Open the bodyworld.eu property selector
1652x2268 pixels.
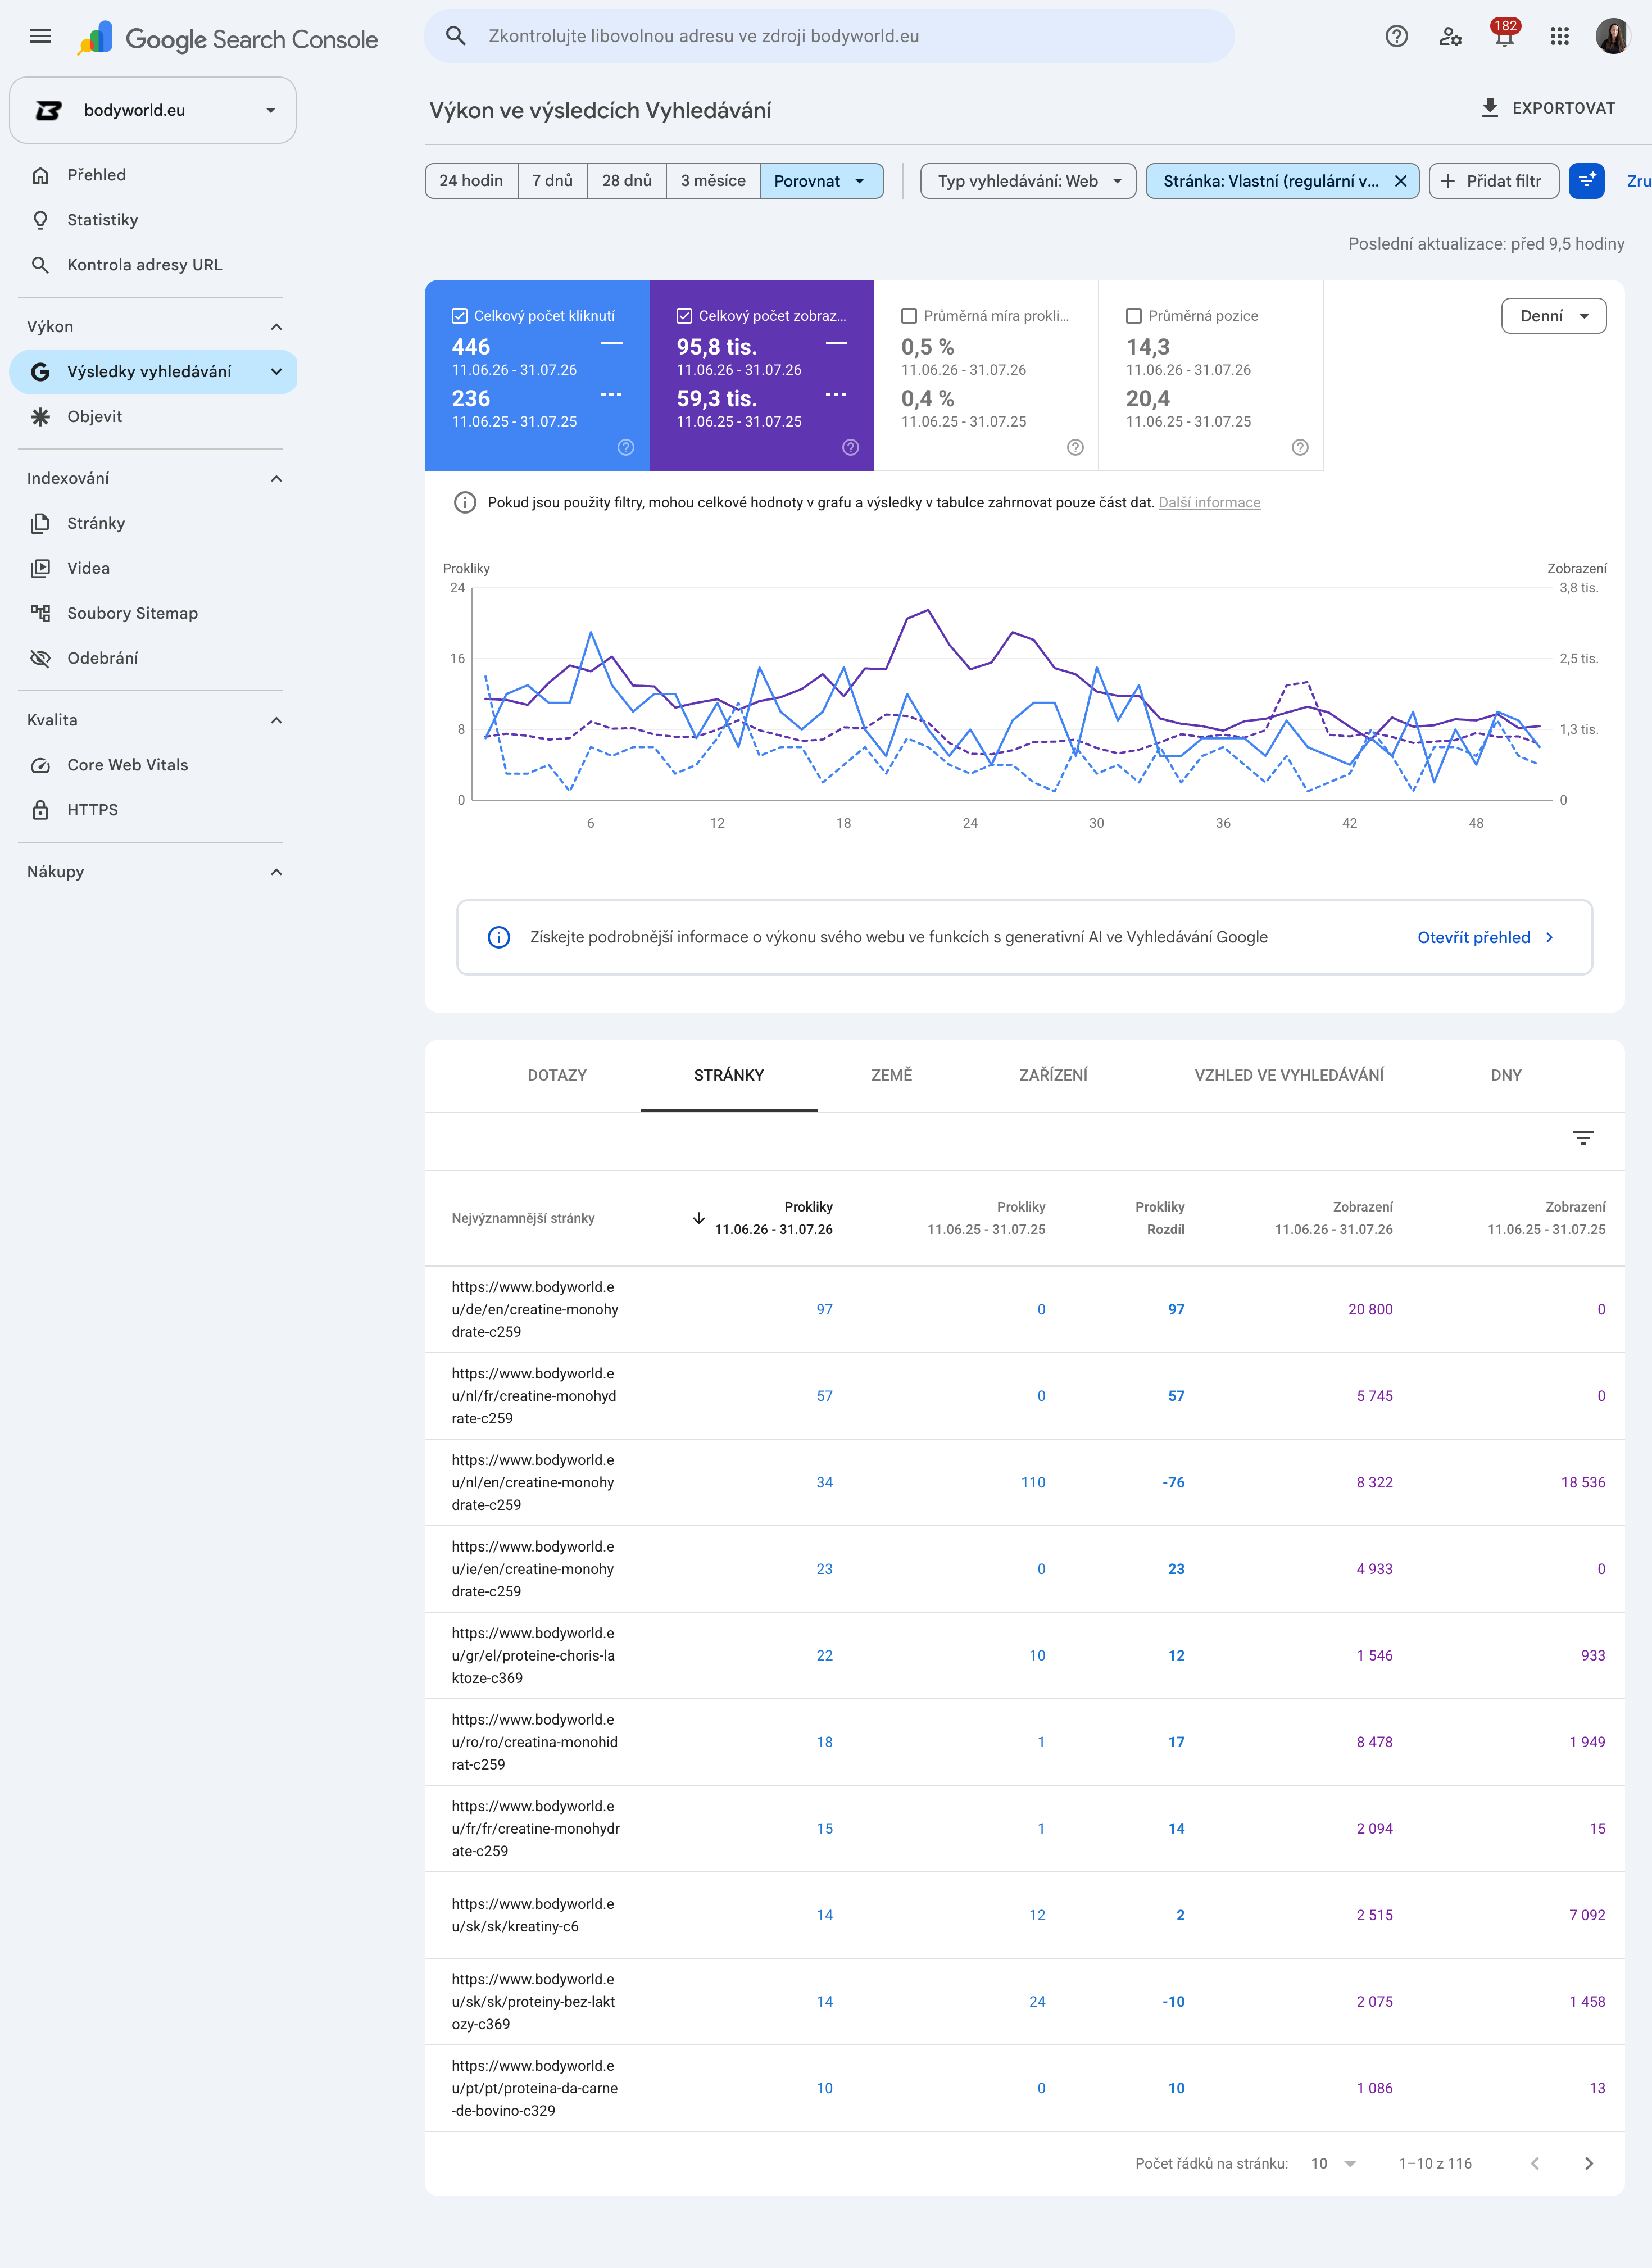153,110
